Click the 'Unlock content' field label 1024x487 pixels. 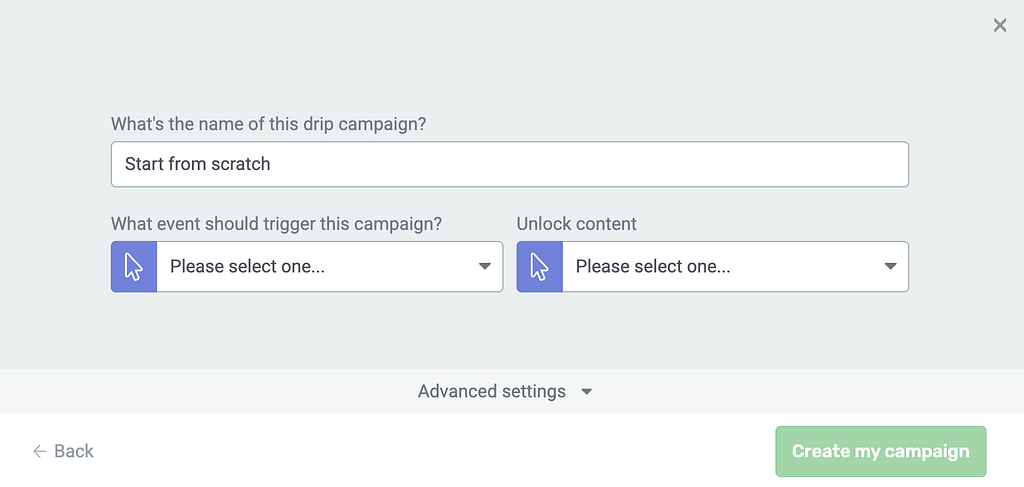[x=577, y=224]
